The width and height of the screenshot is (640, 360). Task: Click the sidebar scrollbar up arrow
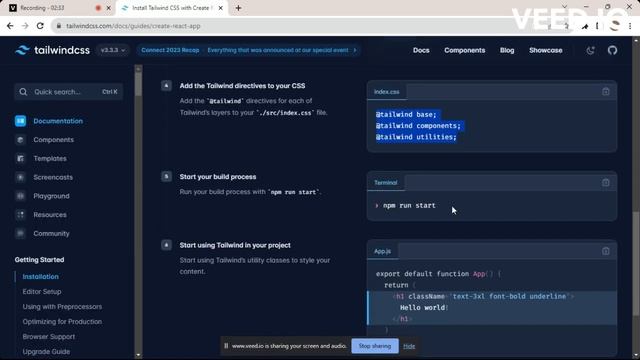click(138, 69)
